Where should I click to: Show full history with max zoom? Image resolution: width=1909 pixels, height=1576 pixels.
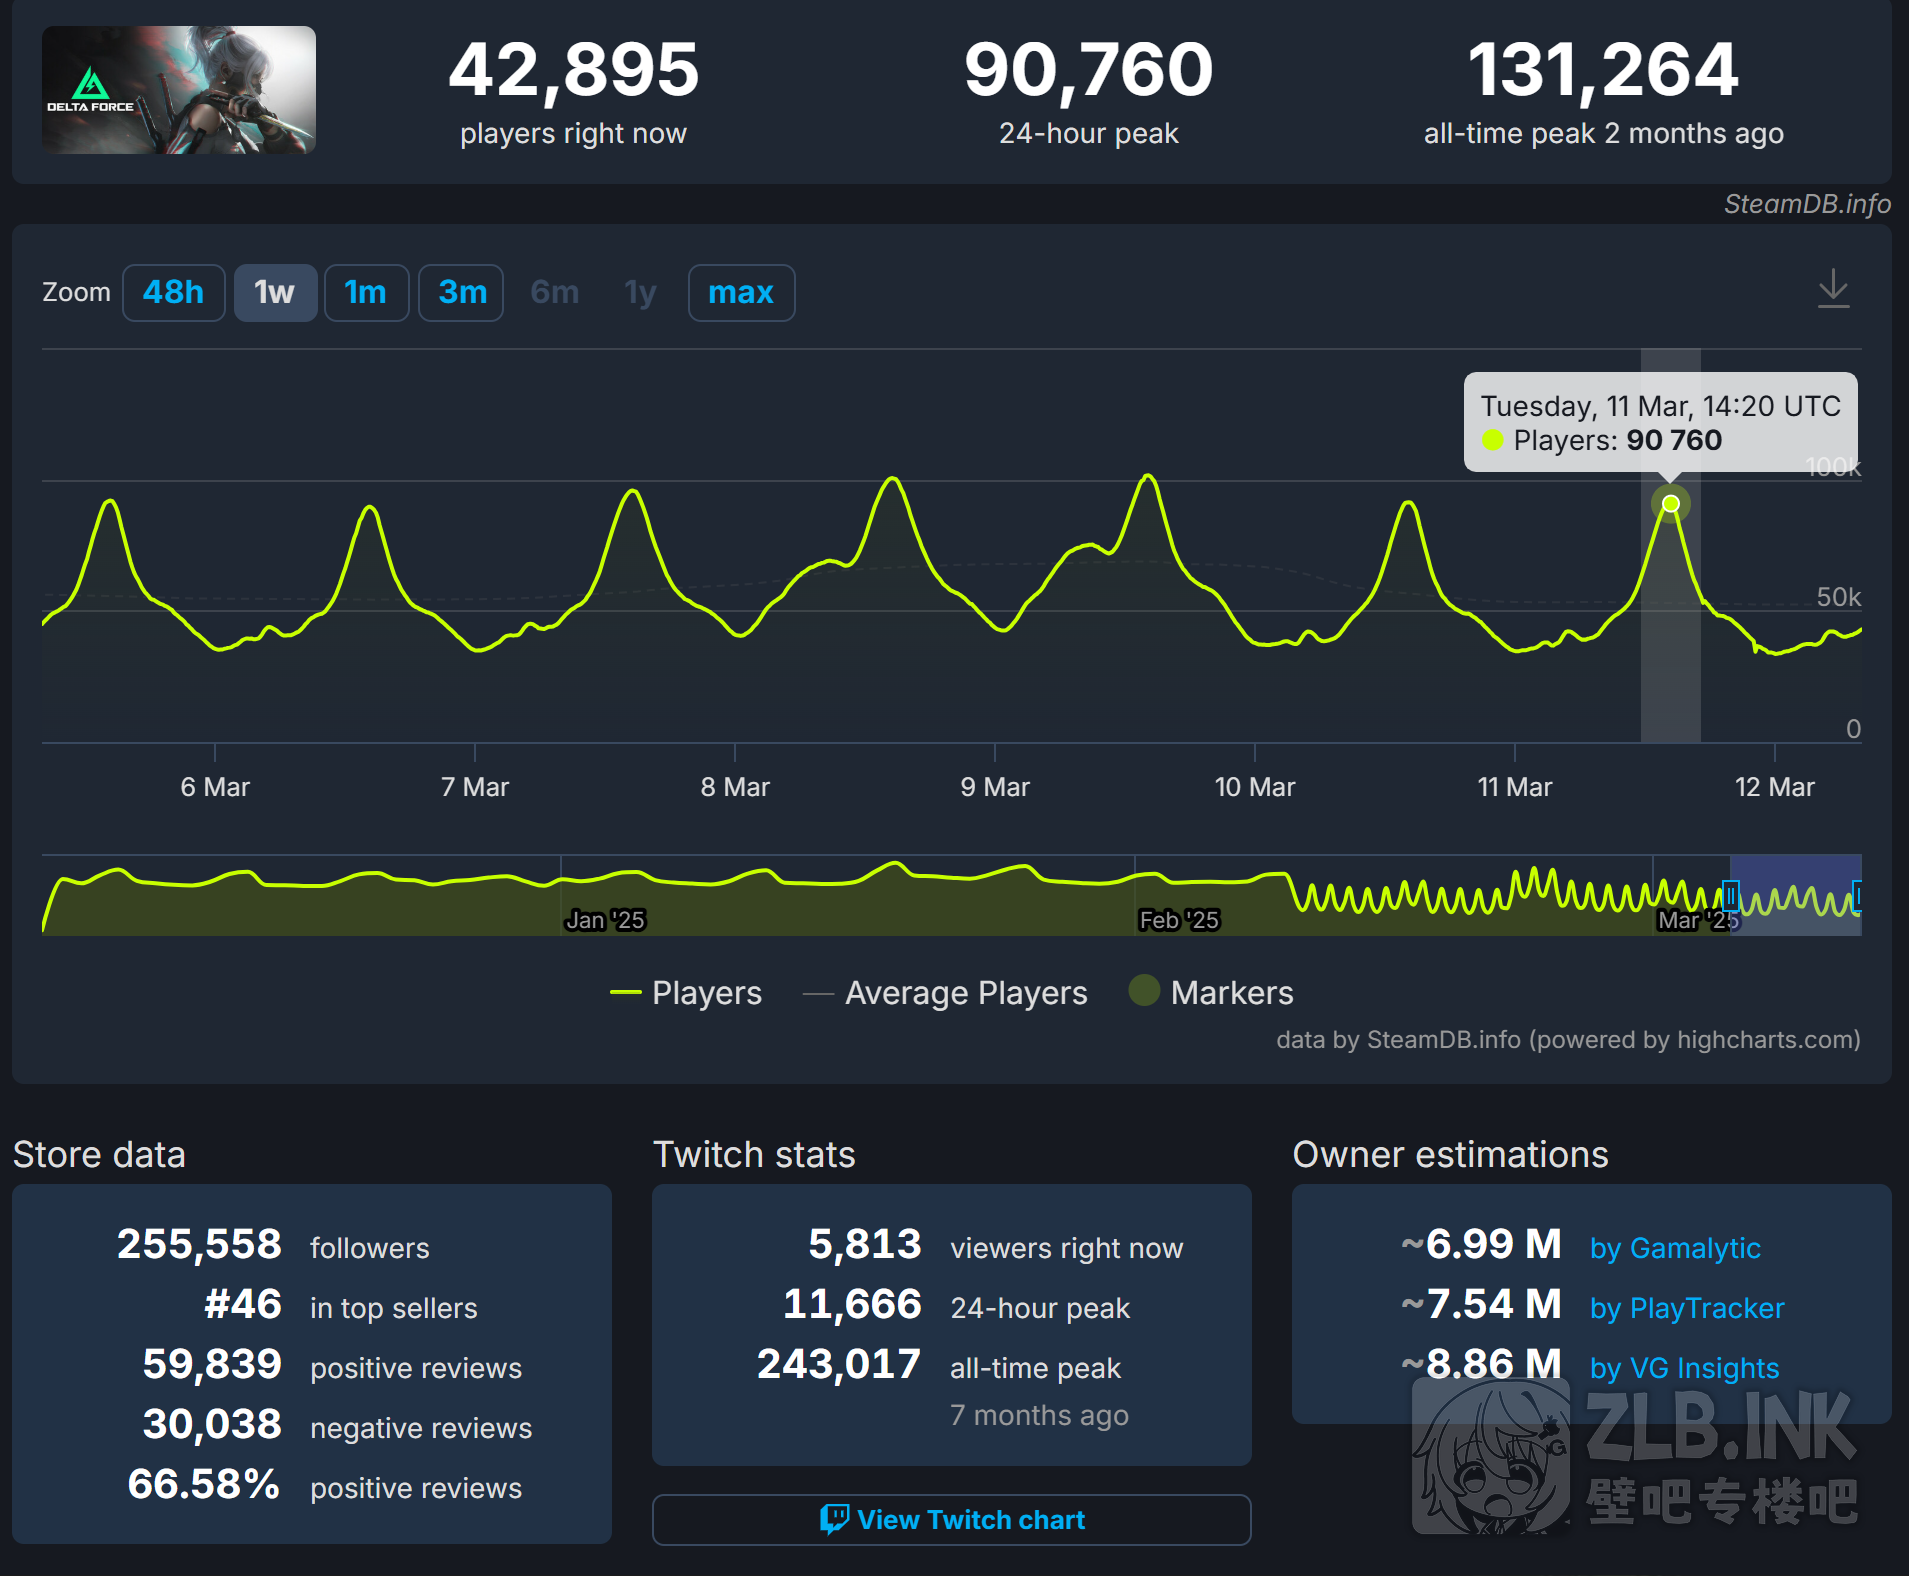point(741,293)
